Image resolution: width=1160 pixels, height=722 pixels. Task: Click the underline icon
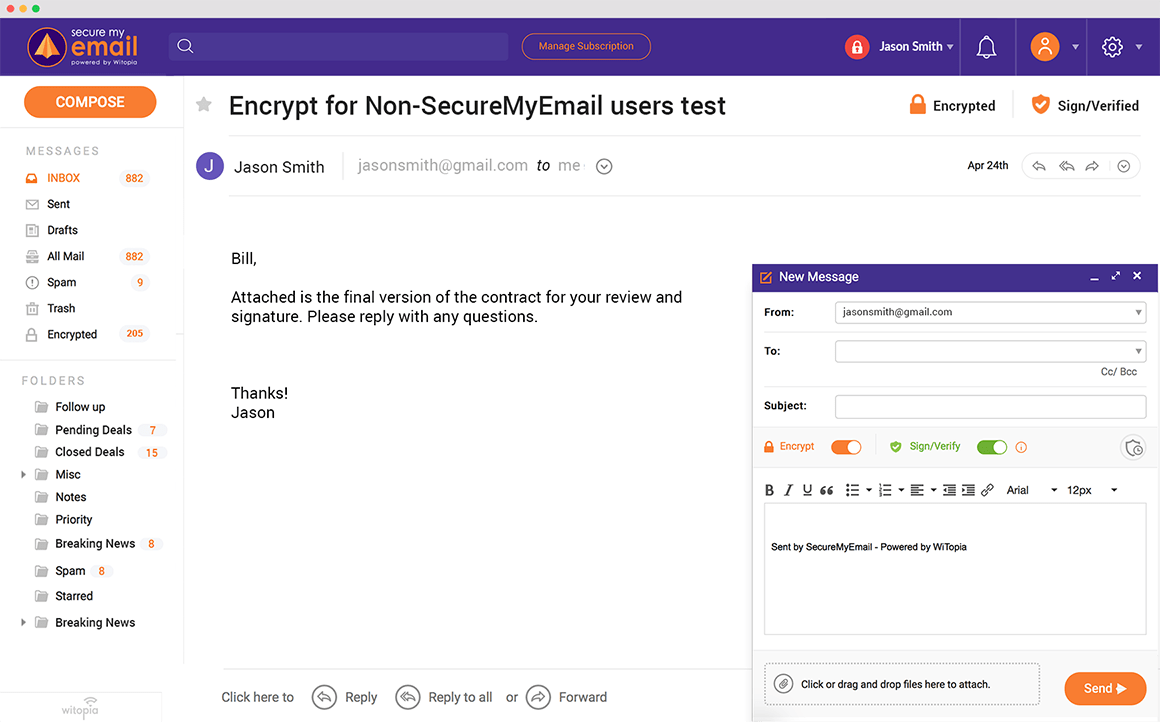pyautogui.click(x=810, y=489)
